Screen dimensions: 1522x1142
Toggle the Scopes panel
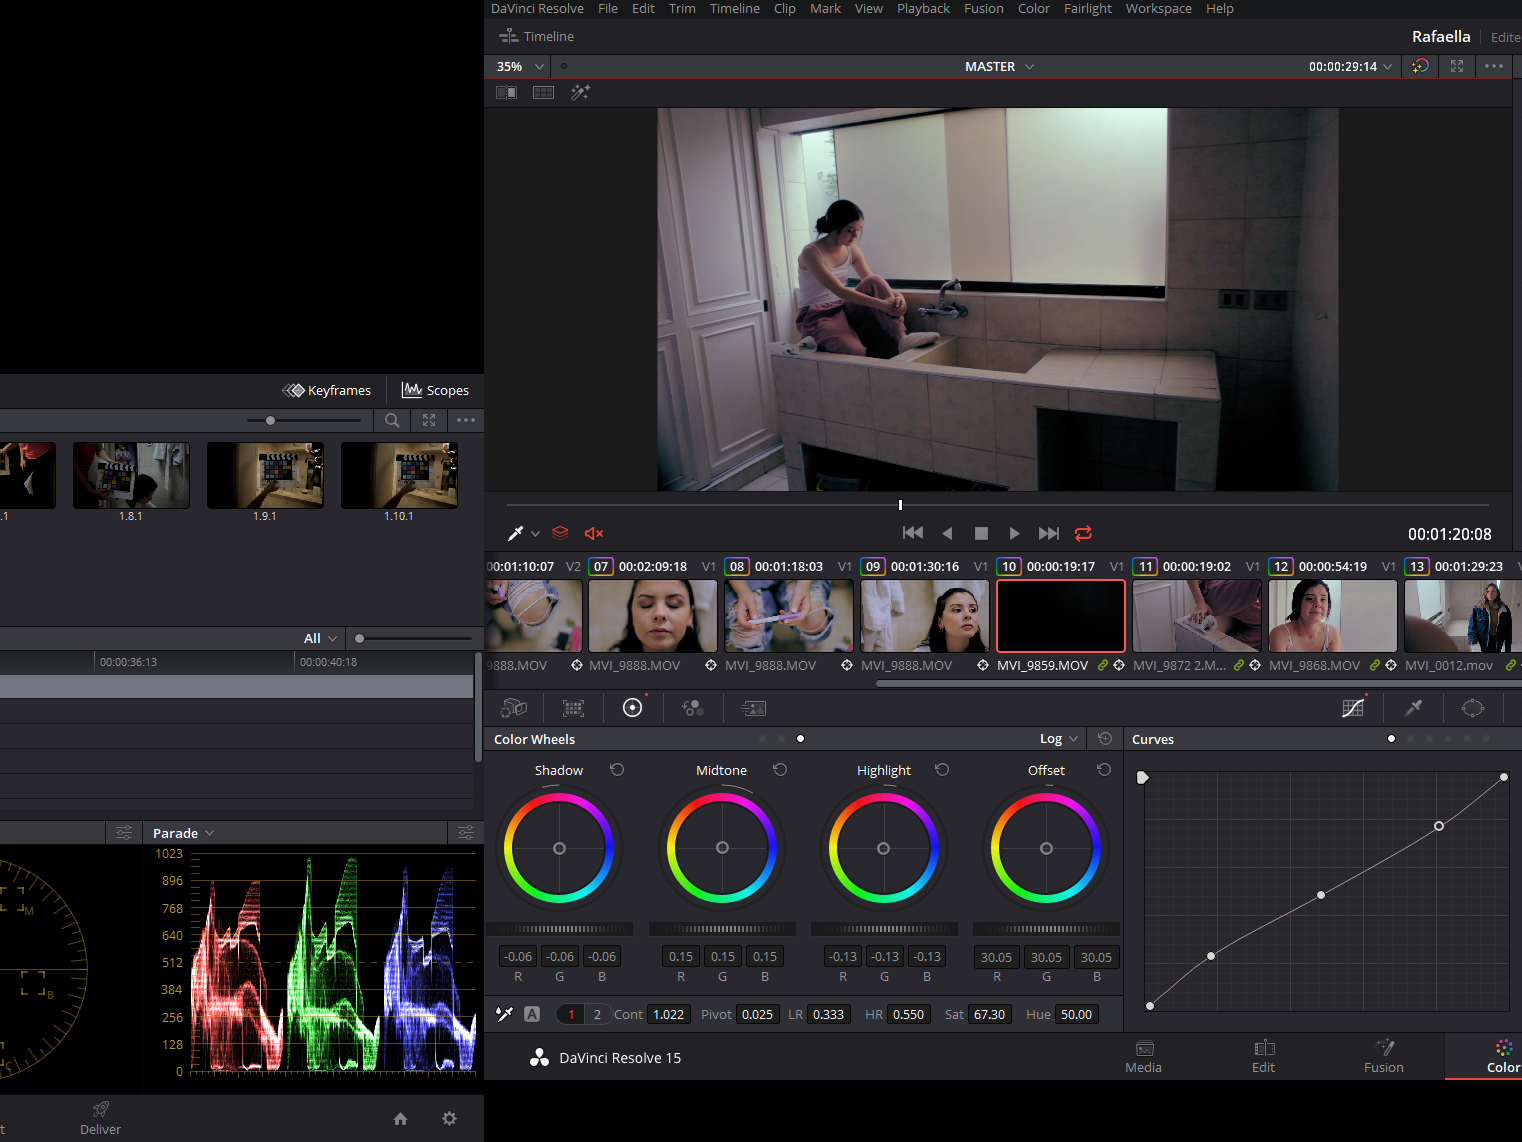click(x=435, y=390)
